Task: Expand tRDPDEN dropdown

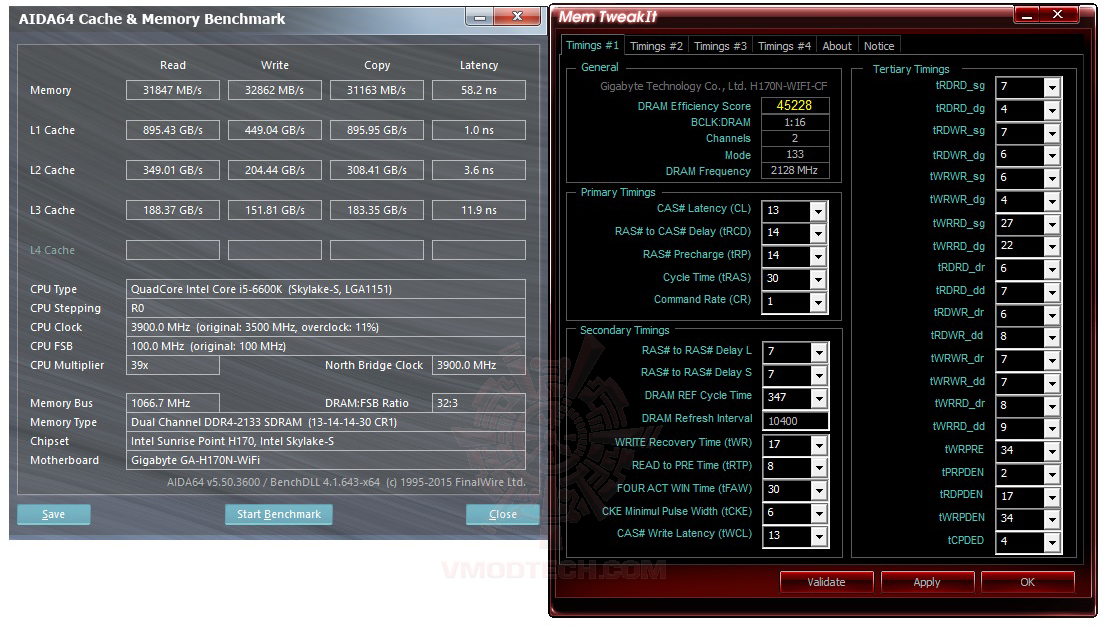Action: 1052,497
